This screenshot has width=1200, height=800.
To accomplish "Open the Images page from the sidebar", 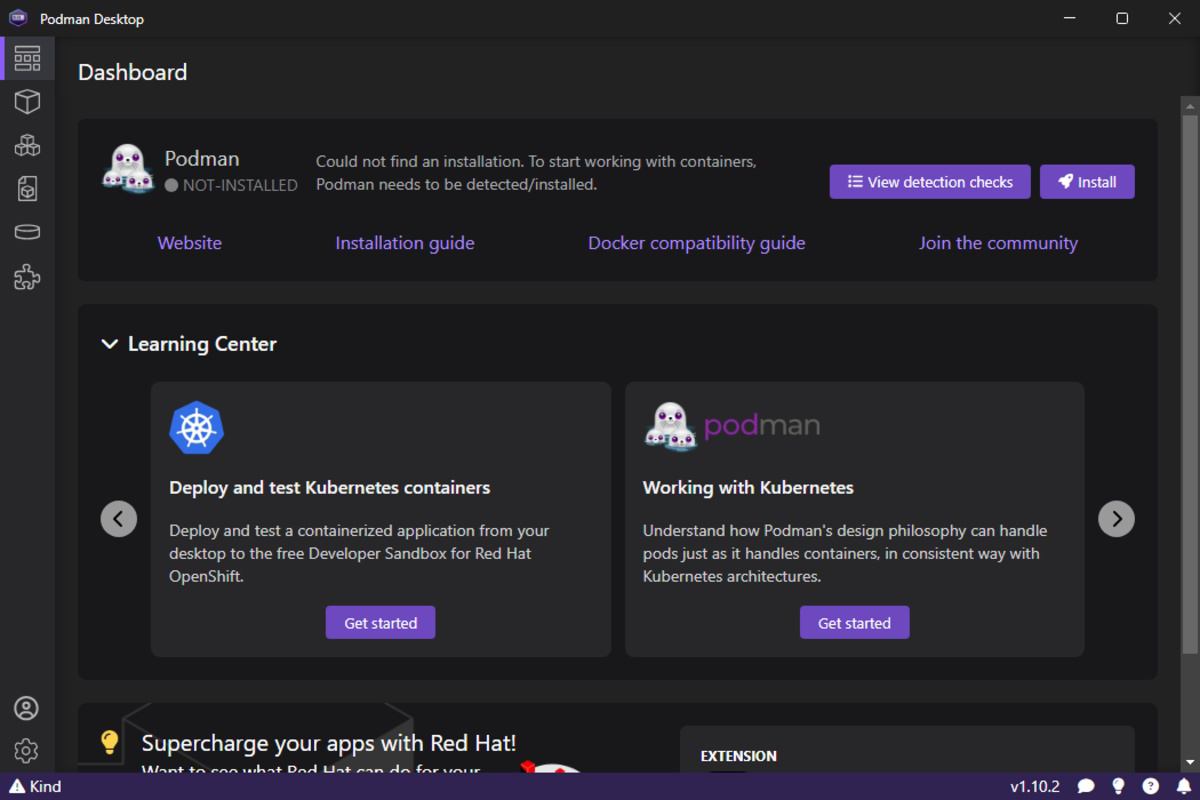I will coord(27,187).
